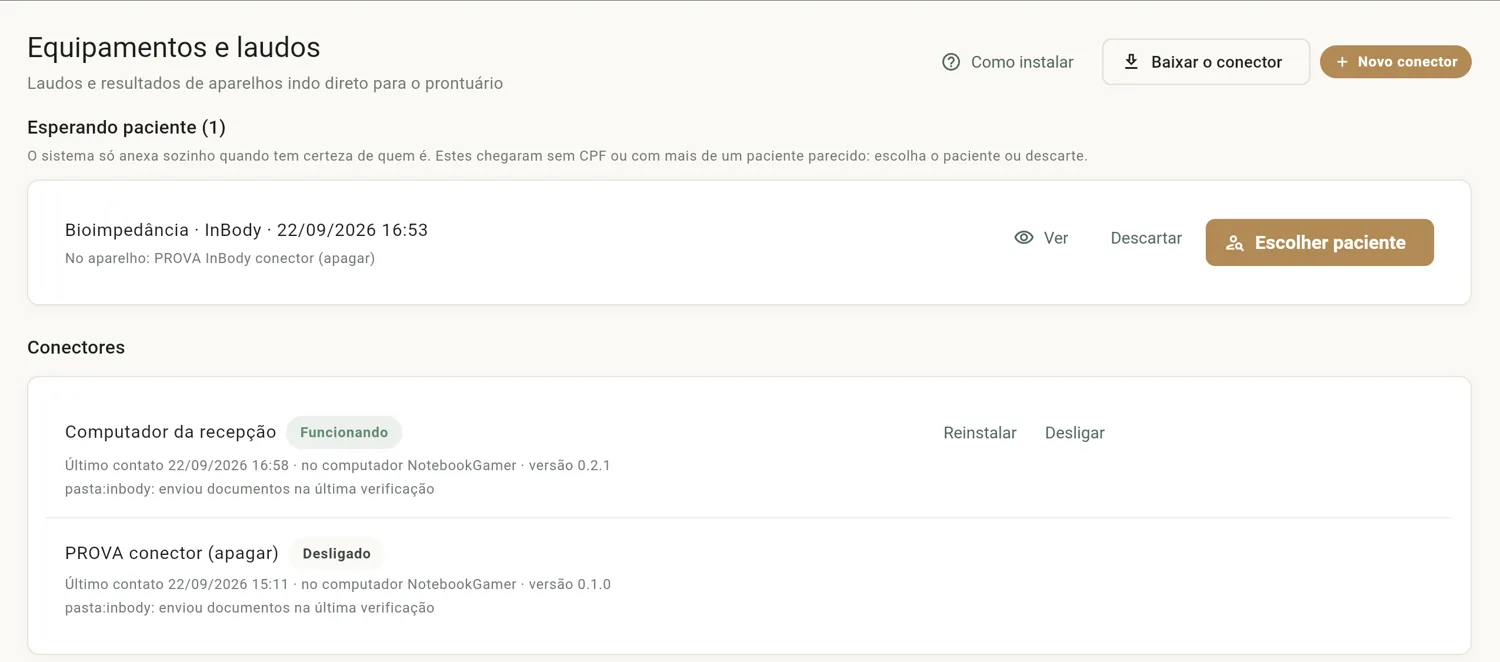Open the Como instalar help link
This screenshot has height=662, width=1500.
[x=1008, y=62]
